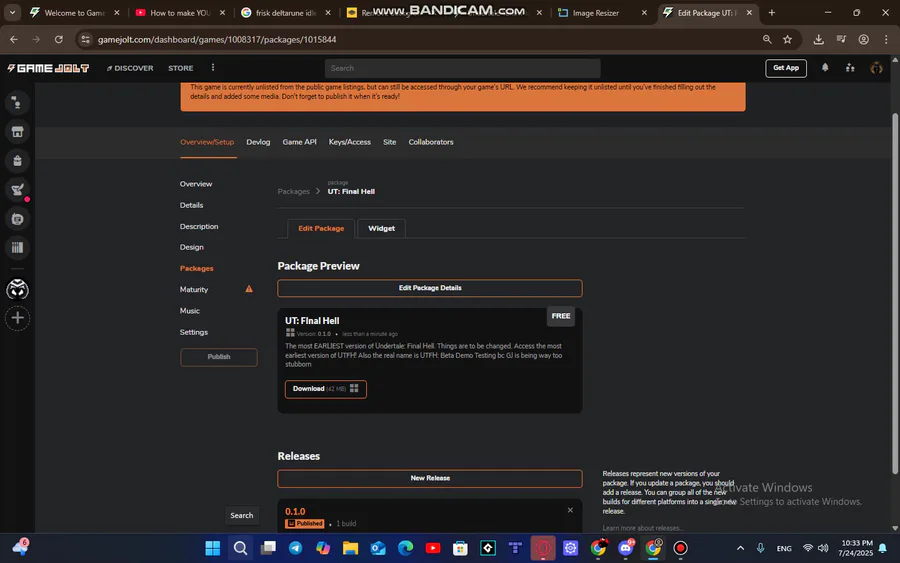Open the tab search dropdown arrow
This screenshot has height=563, width=900.
point(12,13)
